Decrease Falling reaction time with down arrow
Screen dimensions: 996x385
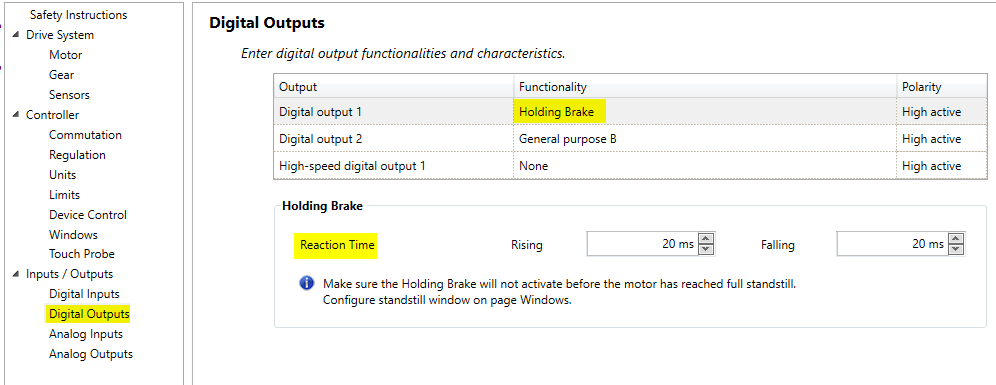[x=956, y=249]
